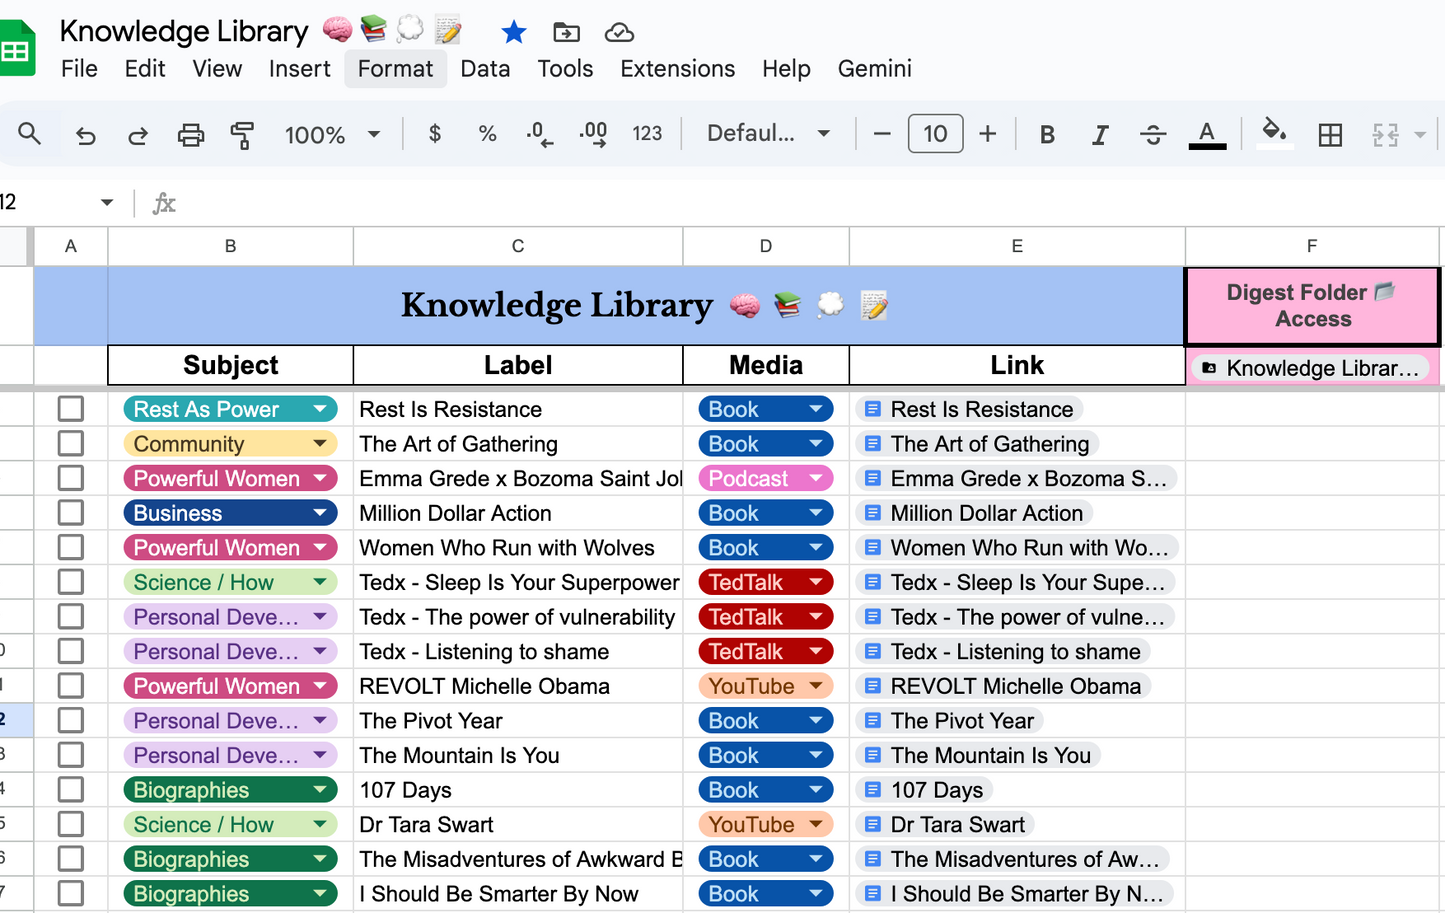This screenshot has width=1445, height=913.
Task: Unstar the Knowledge Library spreadsheet
Action: 514,32
